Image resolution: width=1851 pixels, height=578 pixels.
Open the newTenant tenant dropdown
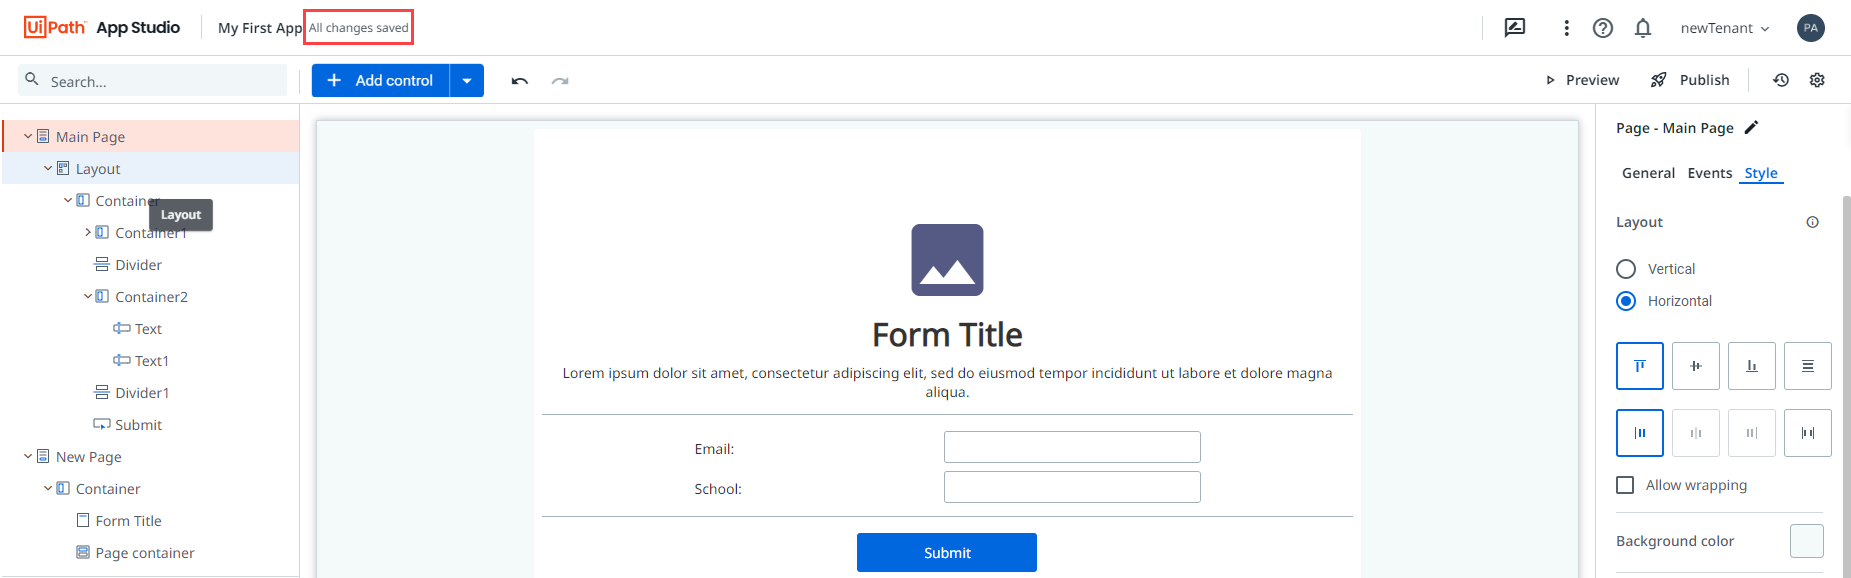coord(1725,28)
